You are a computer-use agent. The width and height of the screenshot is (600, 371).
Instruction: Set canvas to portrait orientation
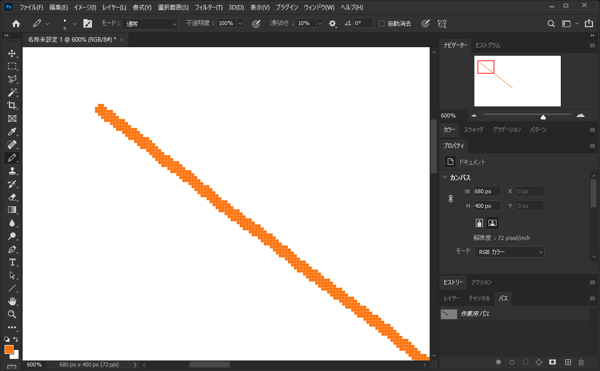click(x=479, y=223)
